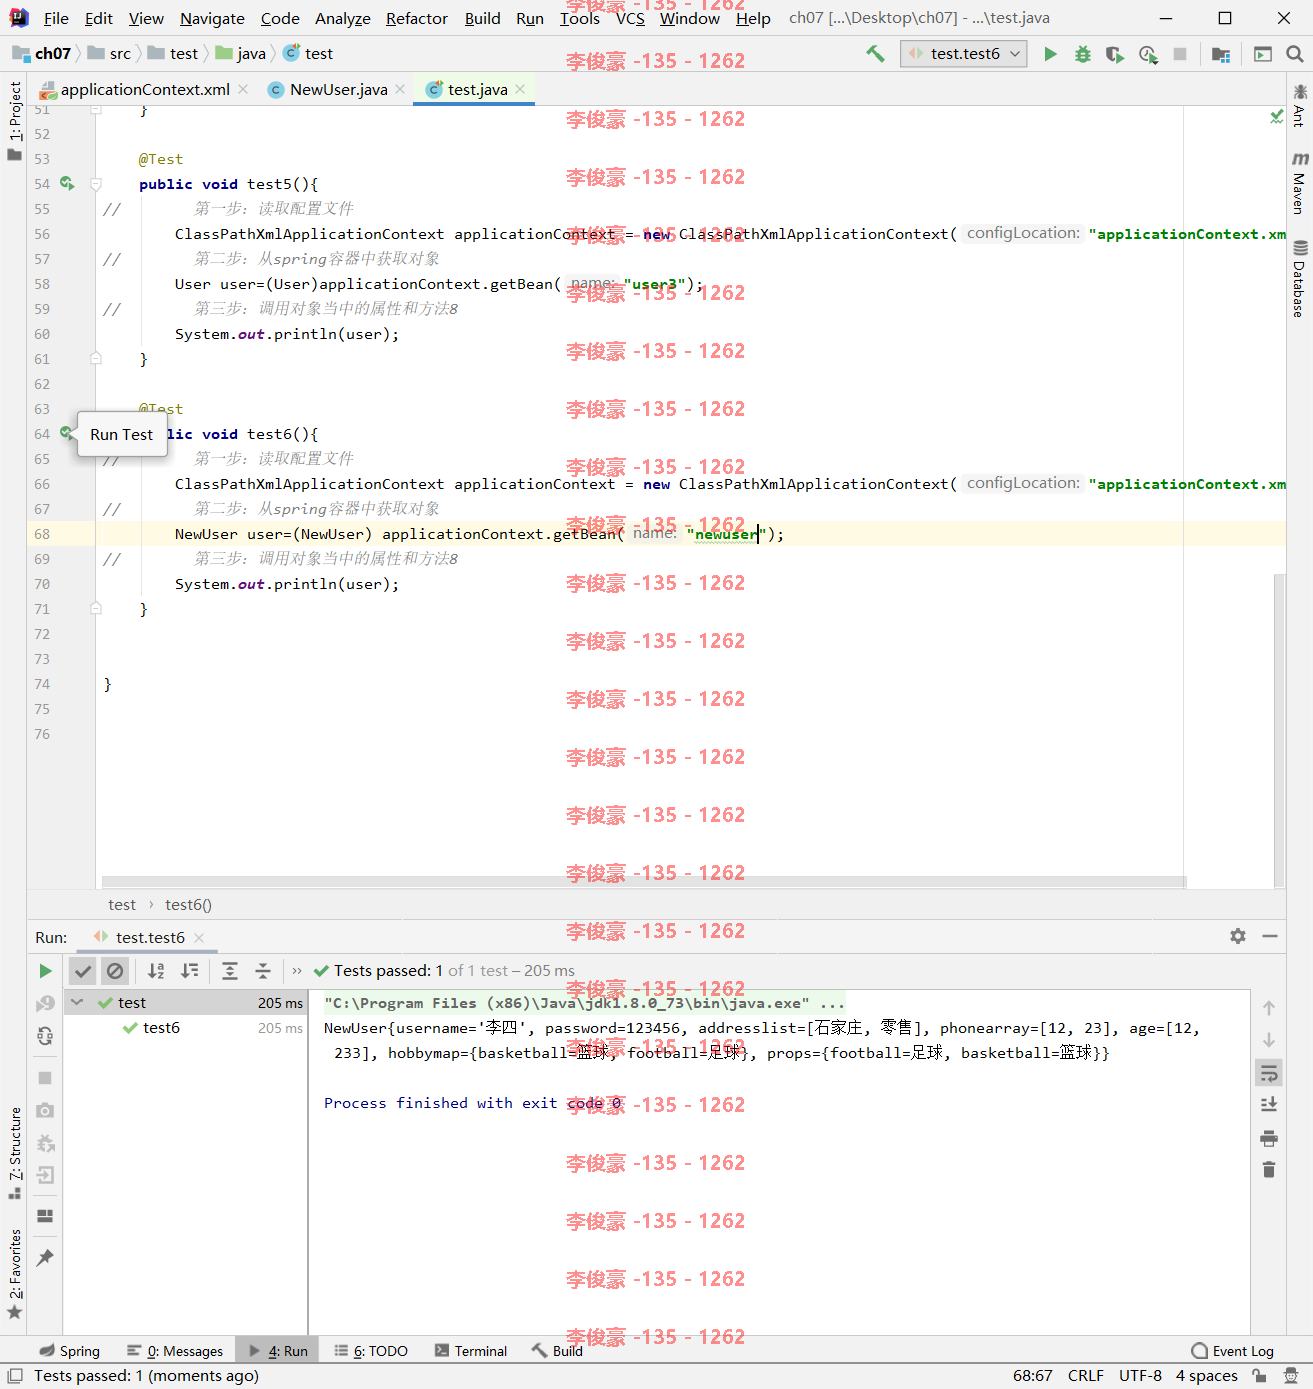Click the CRLF line separator widget
The height and width of the screenshot is (1389, 1313).
1086,1376
